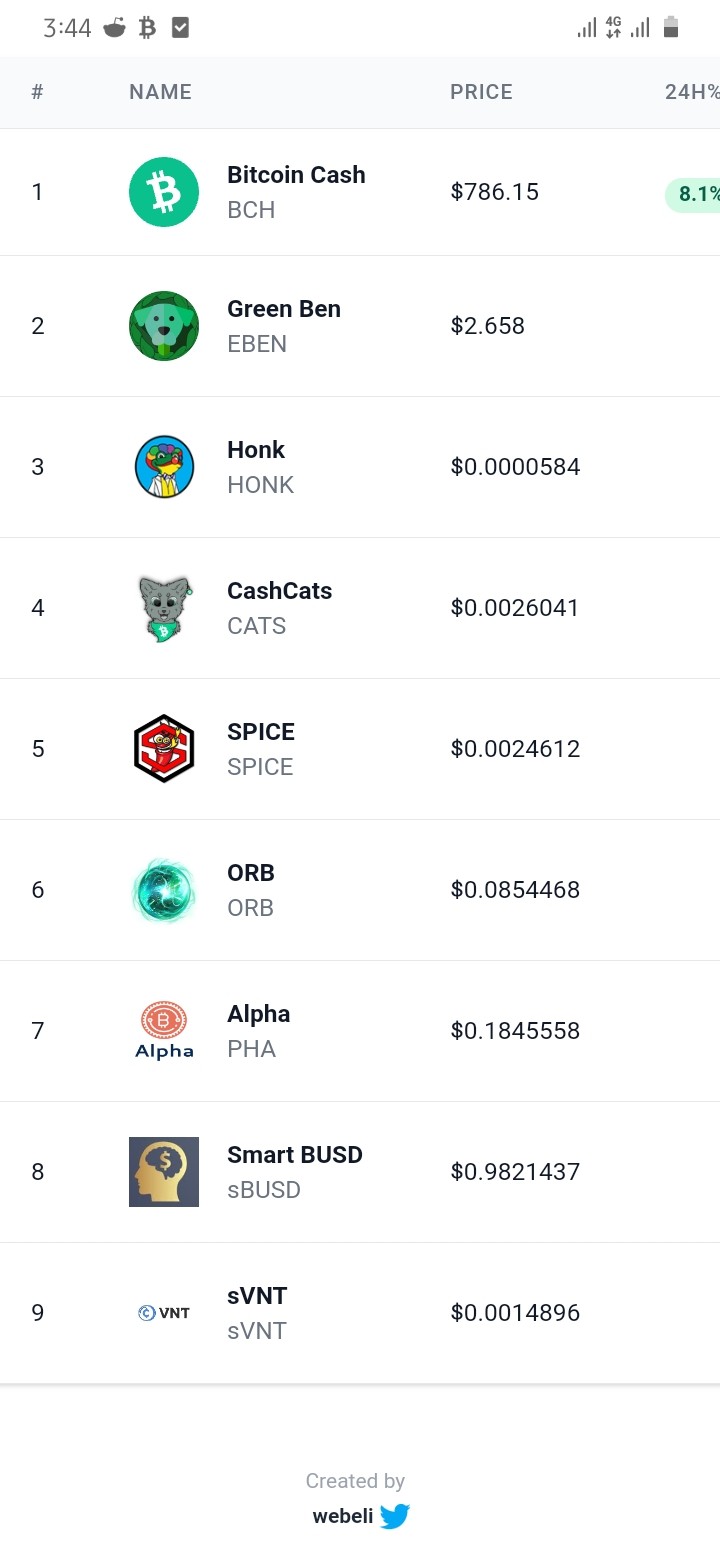Tap the battery icon in status bar
Image resolution: width=720 pixels, height=1560 pixels.
671,27
